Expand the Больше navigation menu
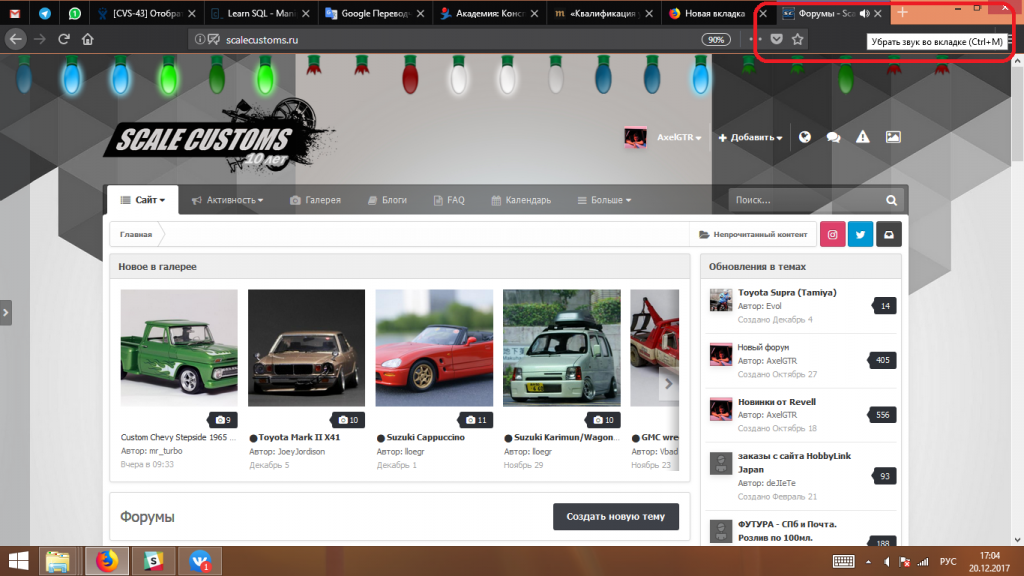 [x=604, y=200]
